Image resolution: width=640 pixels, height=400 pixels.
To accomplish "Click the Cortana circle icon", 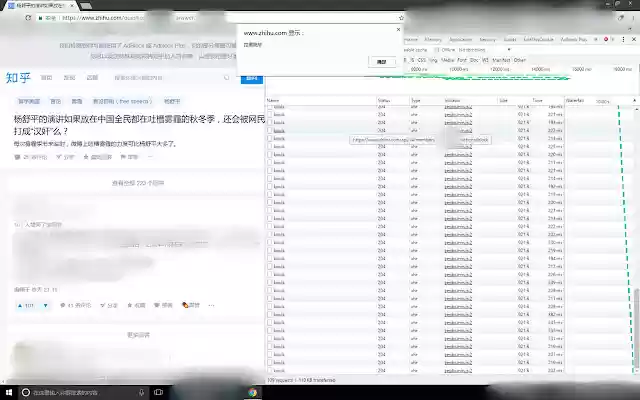I will tap(26, 393).
